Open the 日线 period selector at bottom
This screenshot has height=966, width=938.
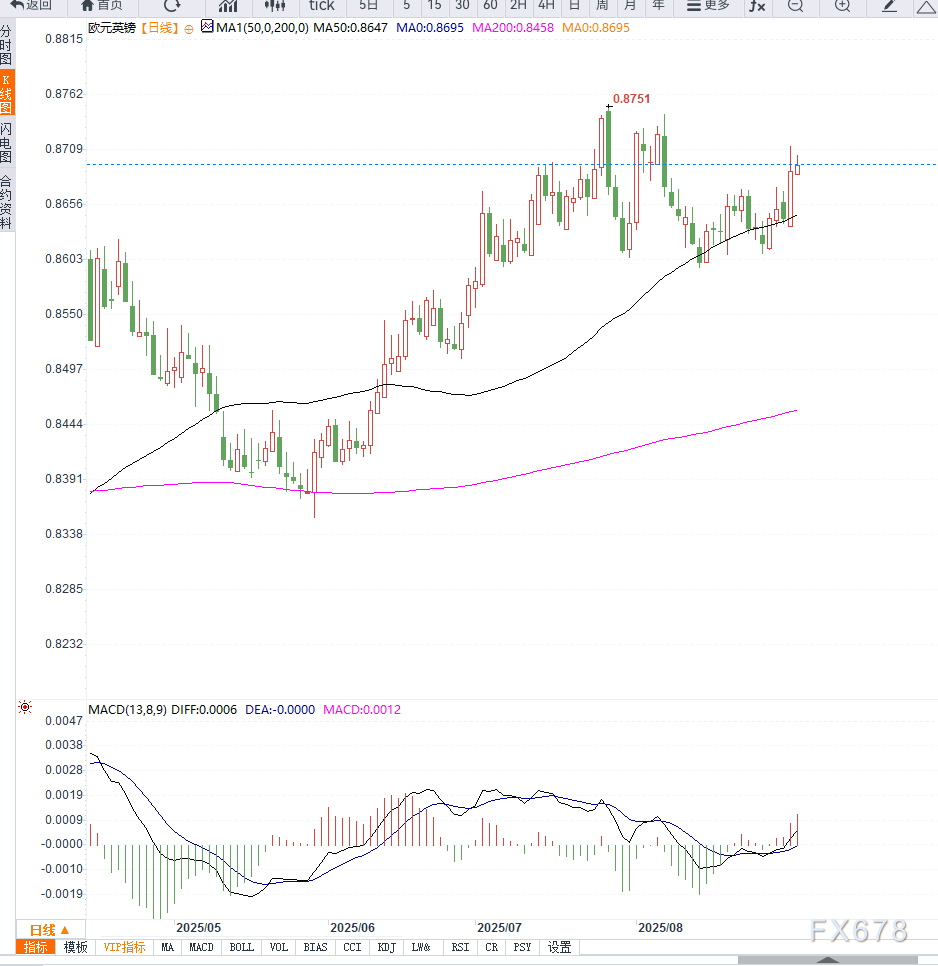click(49, 929)
